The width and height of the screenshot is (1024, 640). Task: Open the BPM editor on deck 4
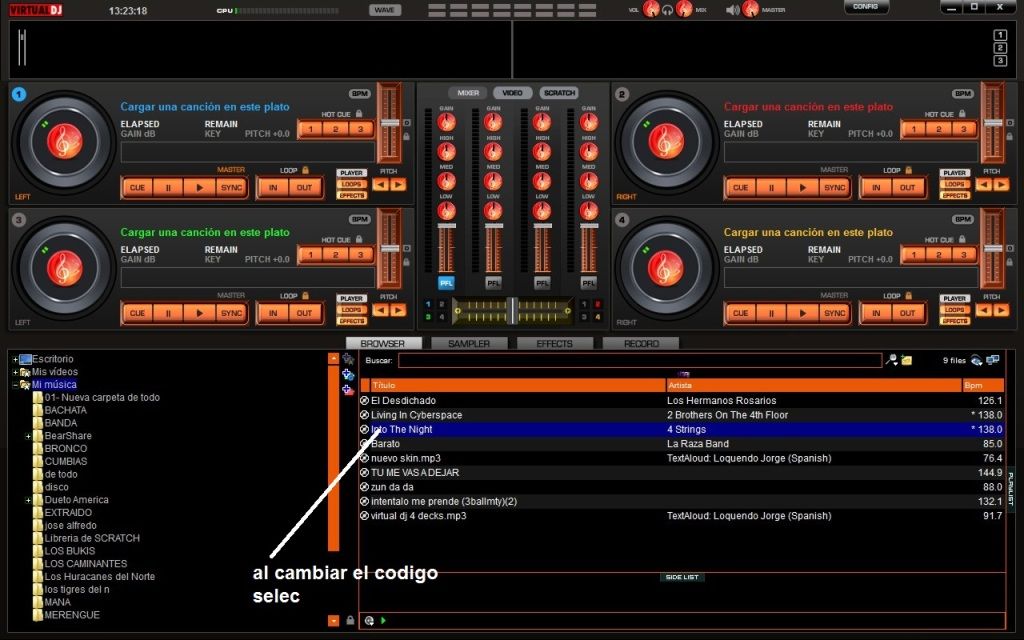point(963,219)
